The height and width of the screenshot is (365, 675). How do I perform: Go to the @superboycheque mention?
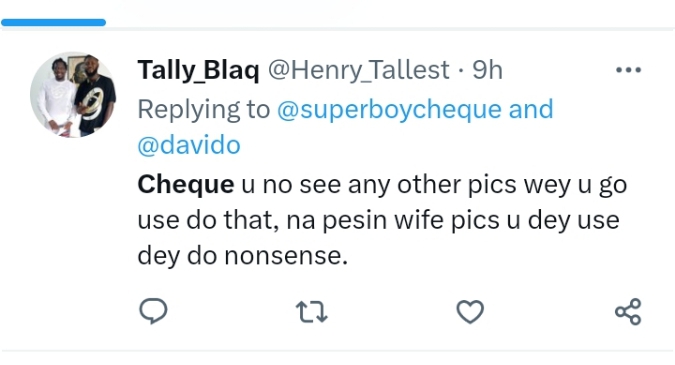(x=389, y=109)
